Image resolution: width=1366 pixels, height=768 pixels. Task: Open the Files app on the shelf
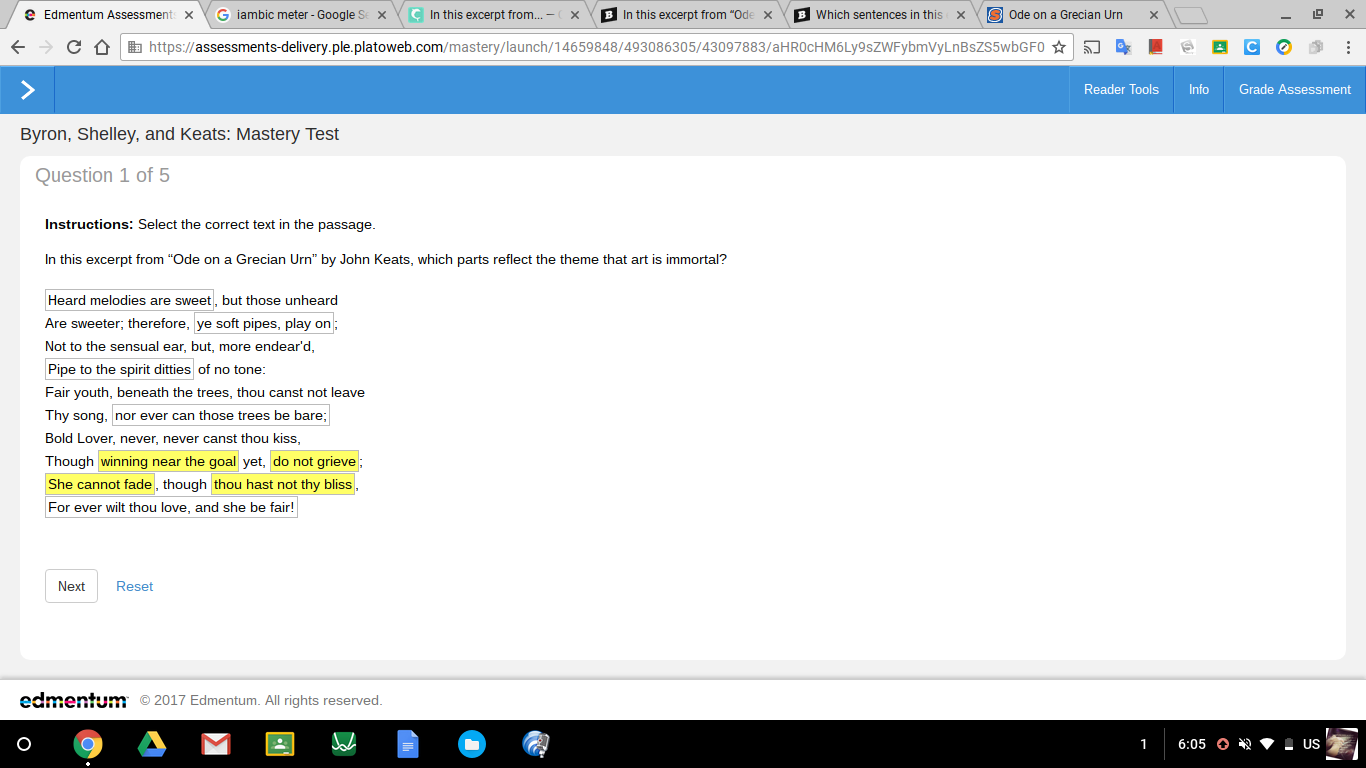pos(472,744)
